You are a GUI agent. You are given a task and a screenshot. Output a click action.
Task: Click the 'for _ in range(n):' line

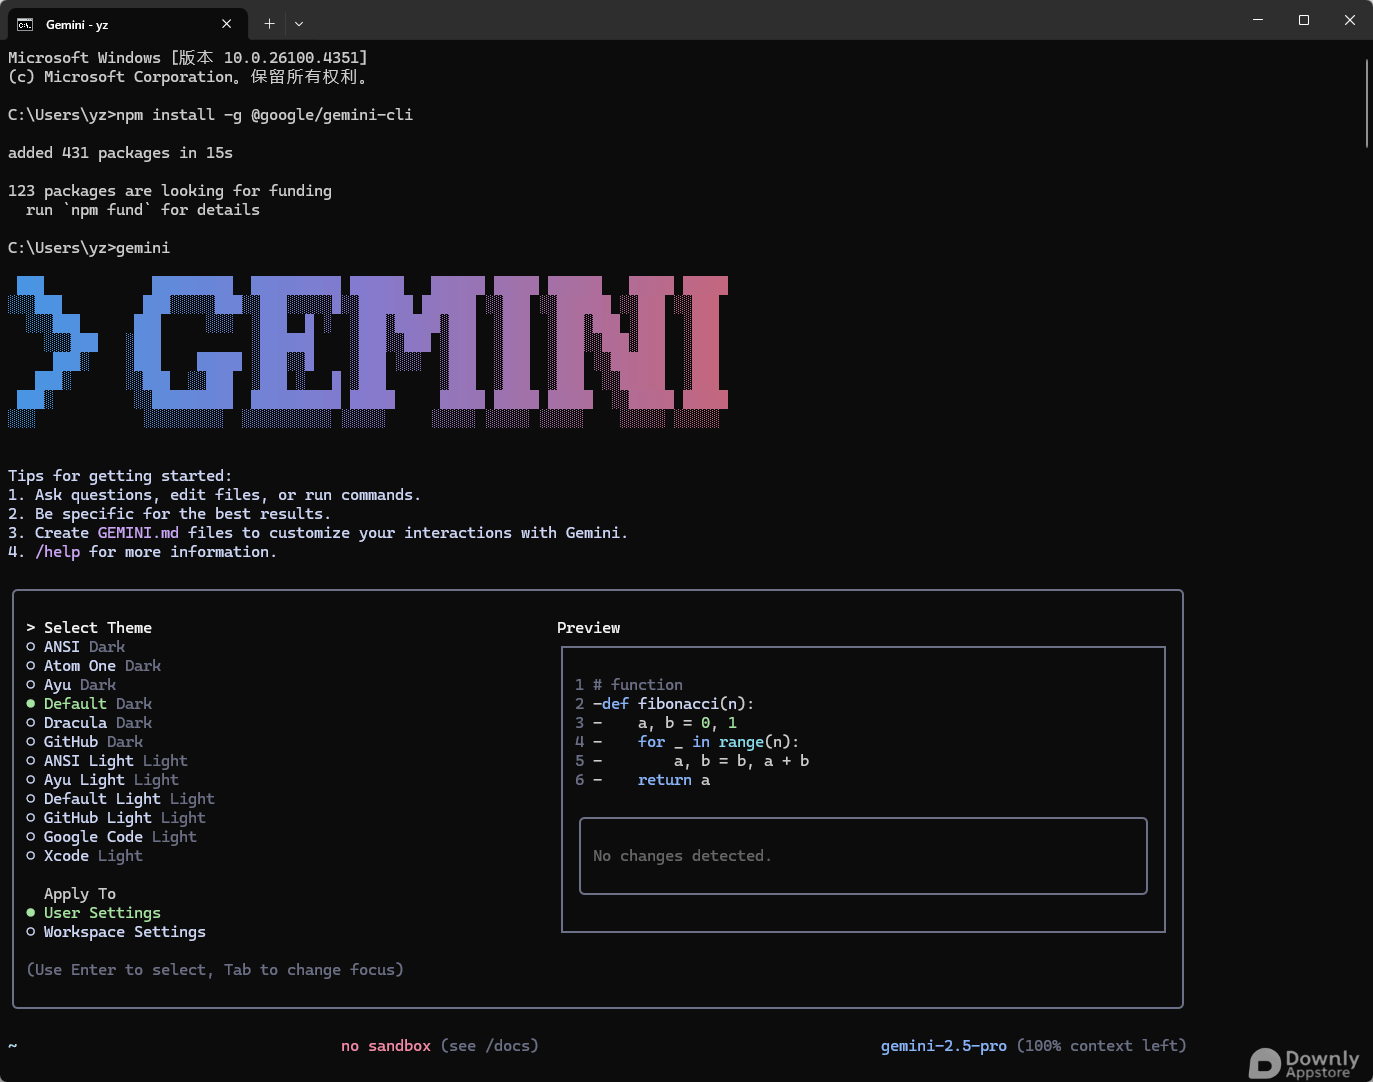tap(718, 742)
